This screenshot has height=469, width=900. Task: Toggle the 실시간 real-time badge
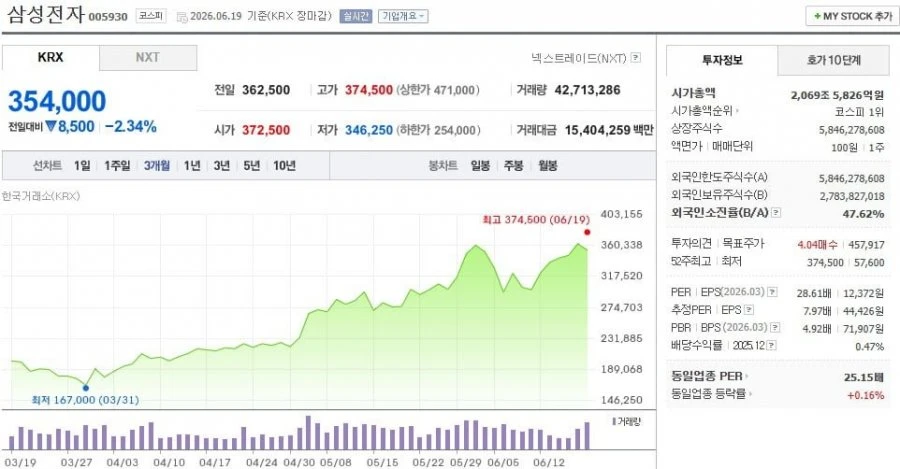tap(356, 17)
